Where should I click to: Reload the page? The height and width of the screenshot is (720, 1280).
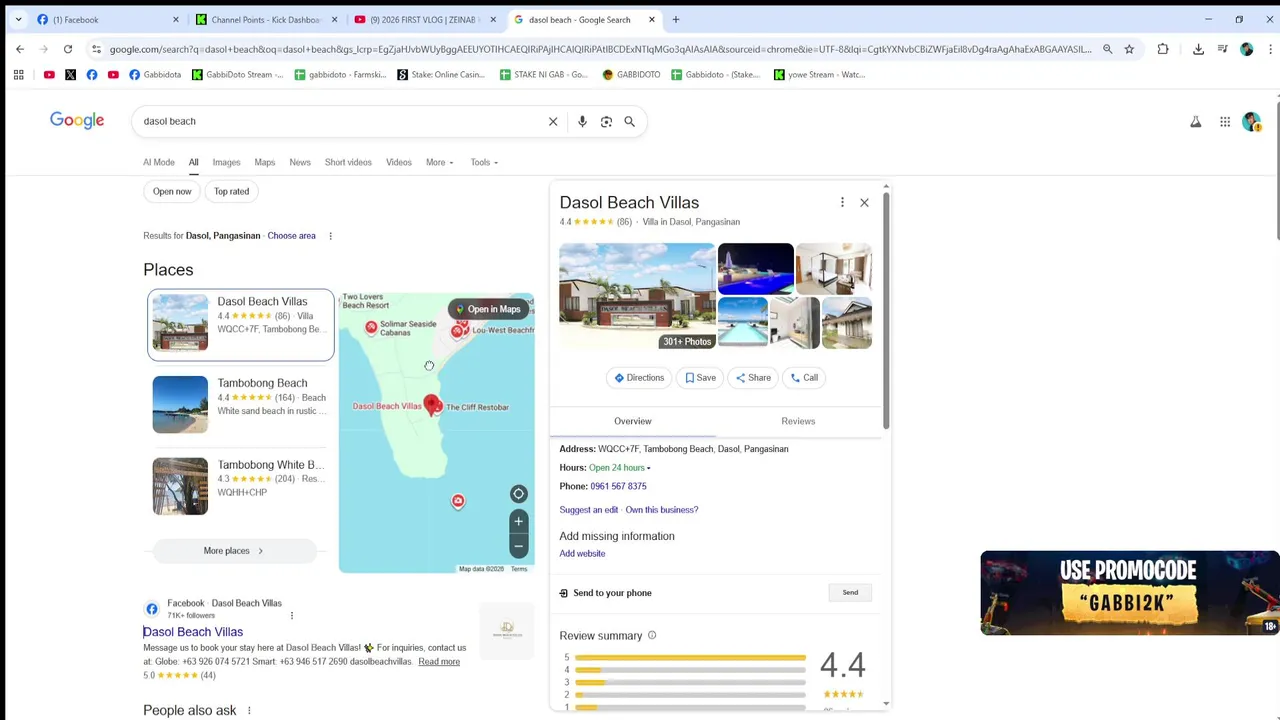click(x=68, y=49)
